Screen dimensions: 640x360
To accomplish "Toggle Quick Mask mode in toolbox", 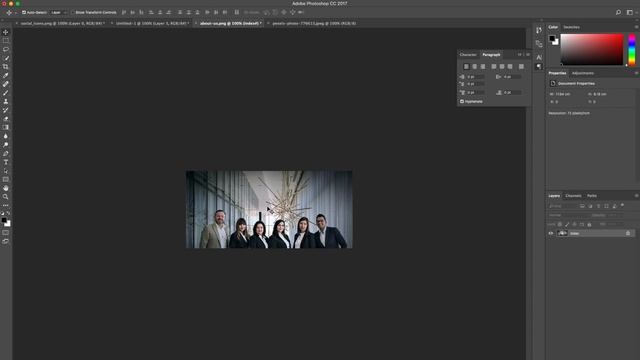I will coord(6,233).
